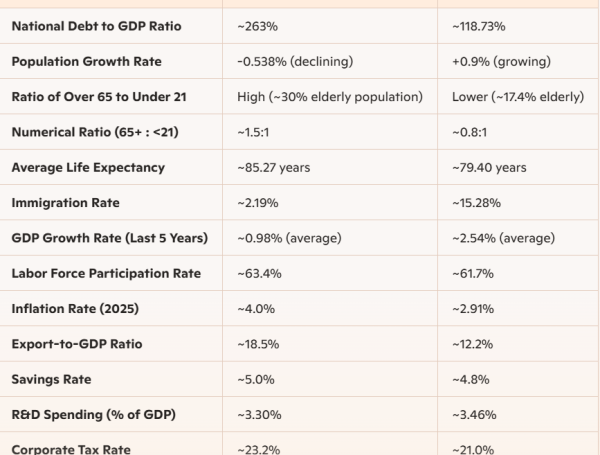Click the Immigration Rate row label
The width and height of the screenshot is (600, 455).
click(65, 202)
